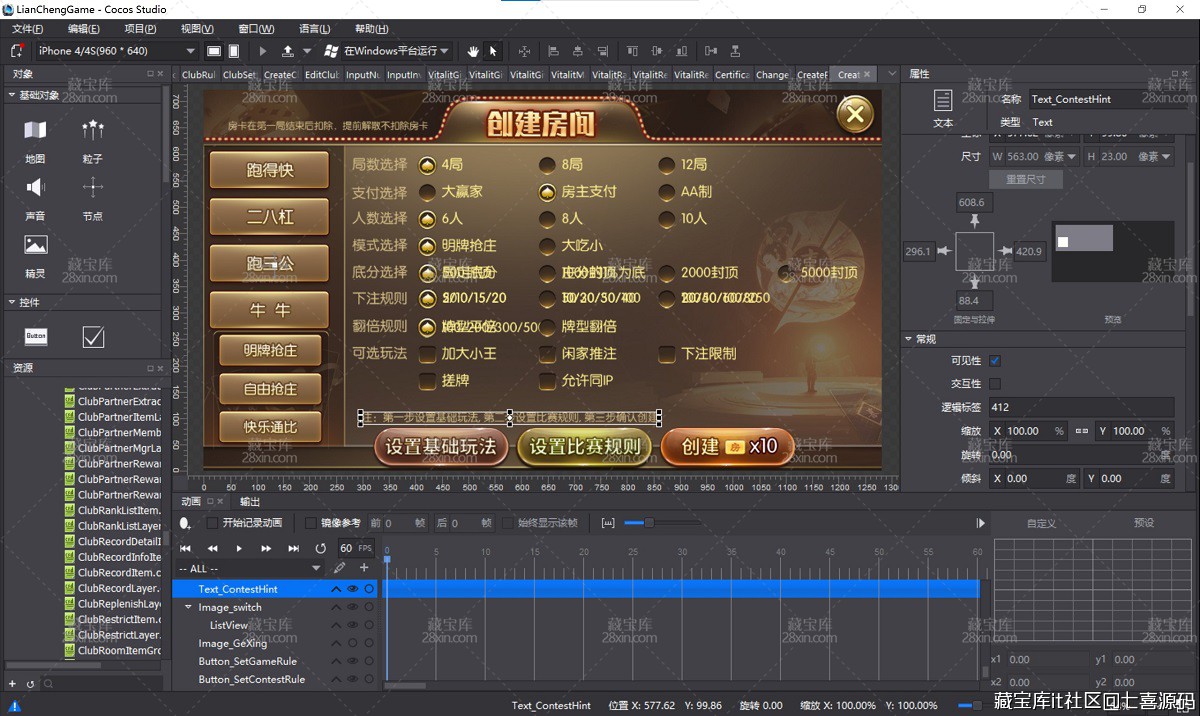Select the arrow pointer tool

click(493, 51)
